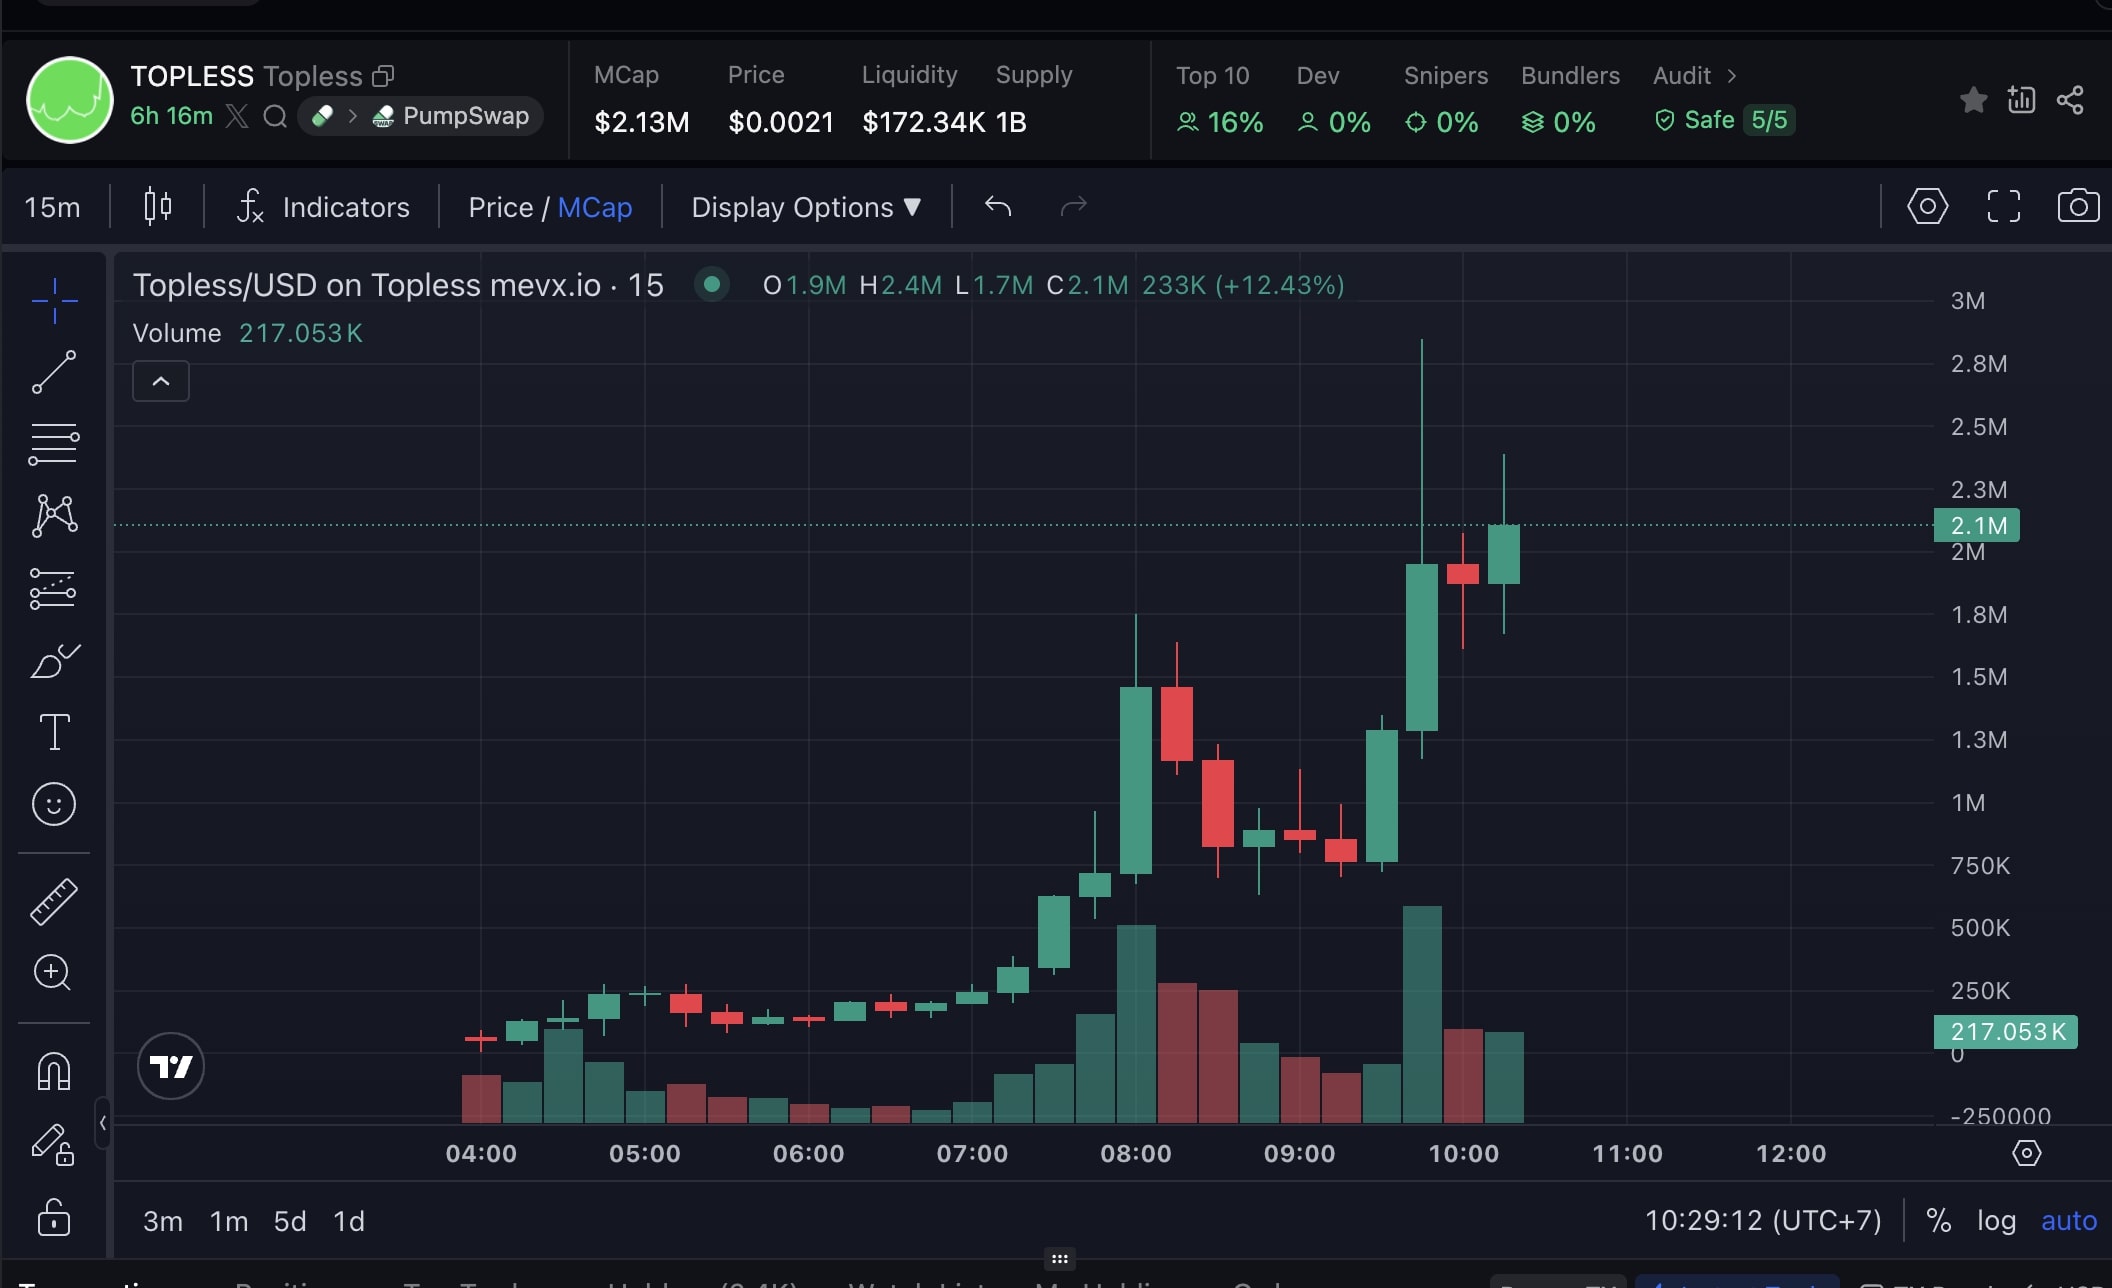
Task: Click the Topless/USD chart title legend
Action: point(398,285)
